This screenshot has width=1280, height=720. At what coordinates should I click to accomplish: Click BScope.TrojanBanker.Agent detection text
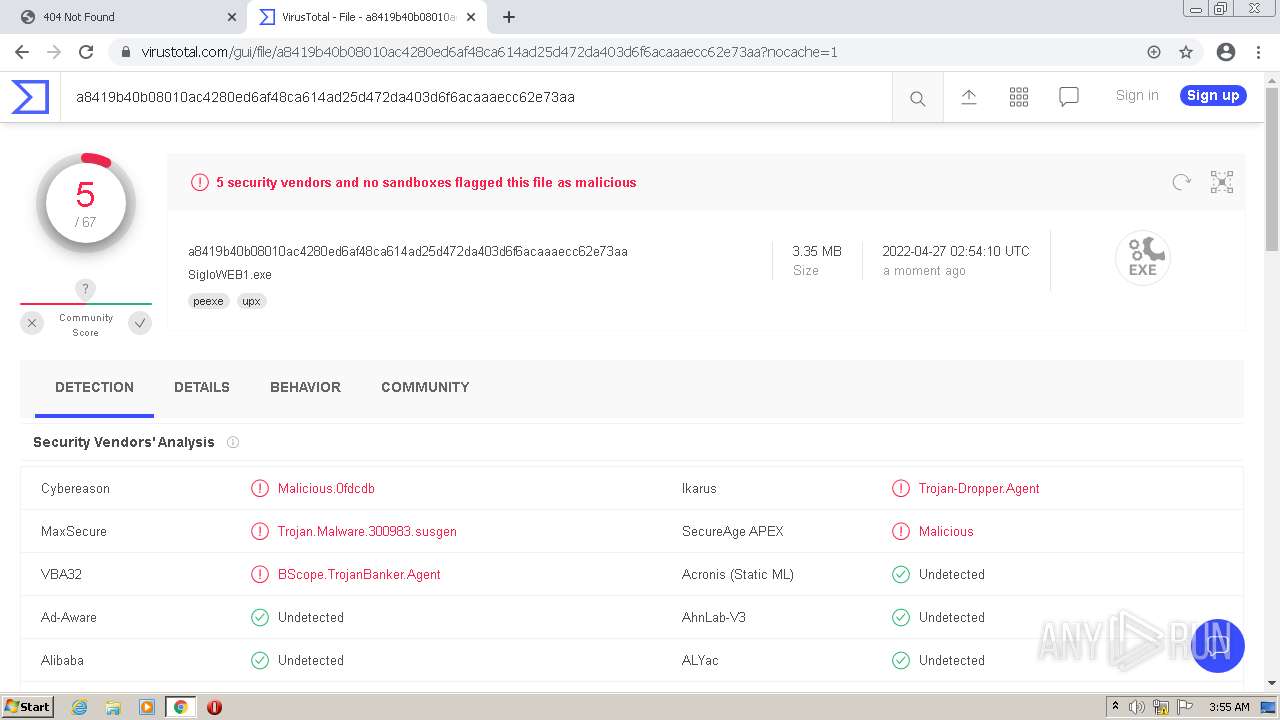359,574
